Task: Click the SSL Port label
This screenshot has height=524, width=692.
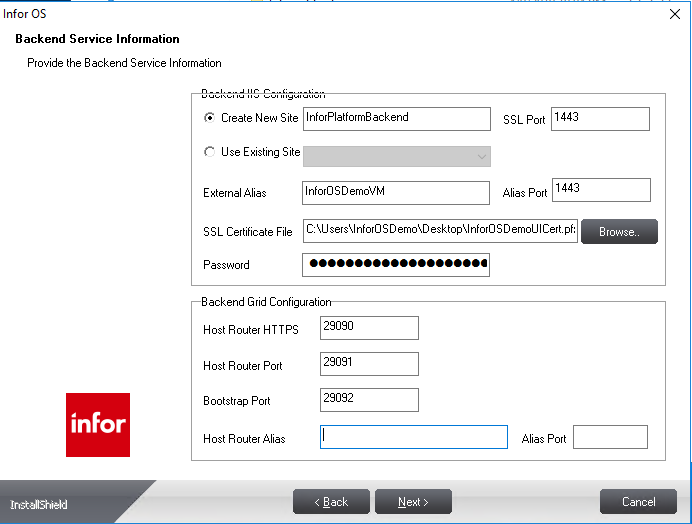Action: [524, 120]
